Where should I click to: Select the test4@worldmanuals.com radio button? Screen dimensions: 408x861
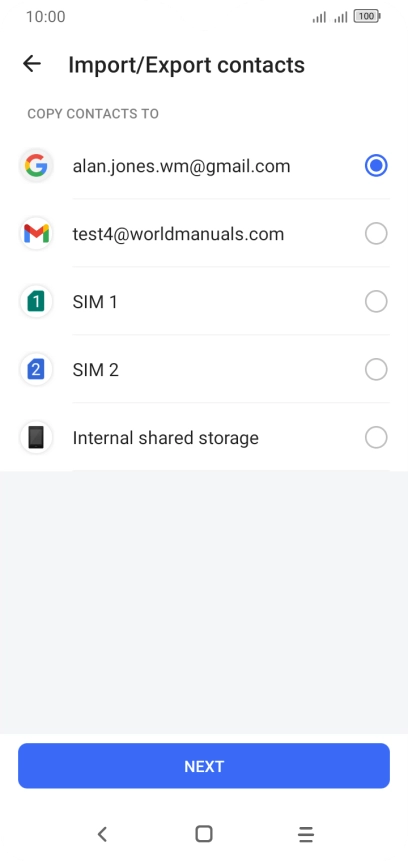(376, 234)
